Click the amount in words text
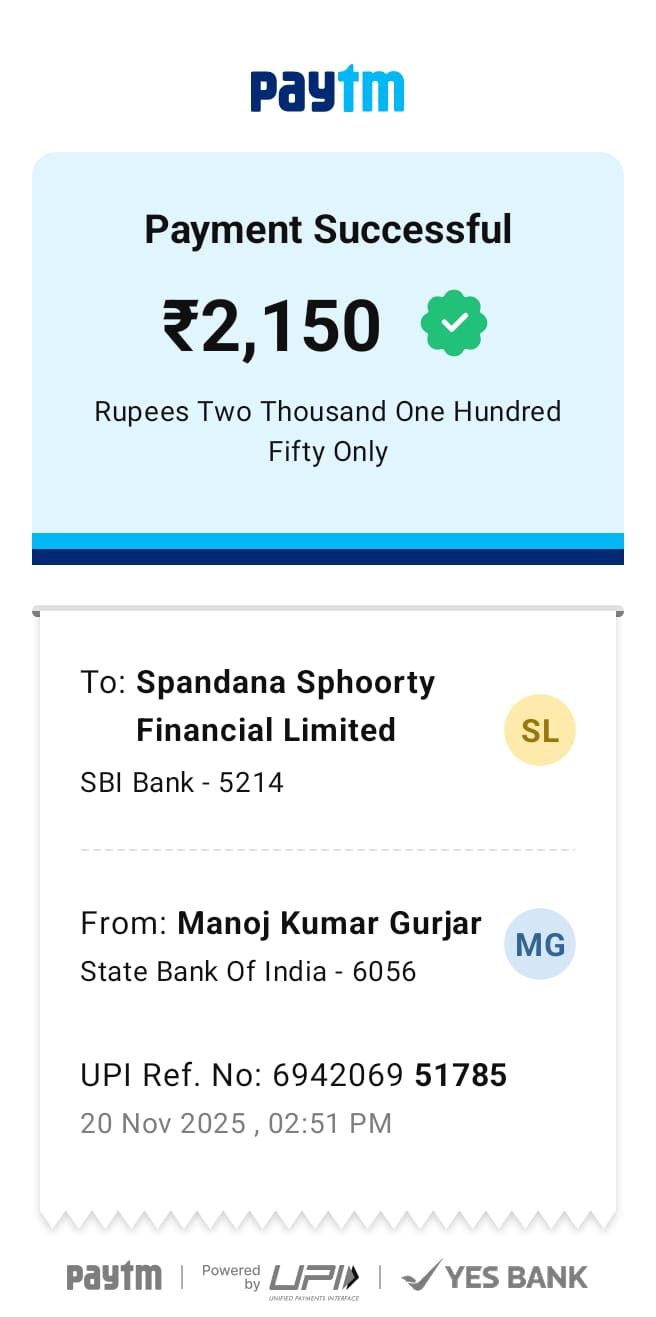 pyautogui.click(x=328, y=431)
